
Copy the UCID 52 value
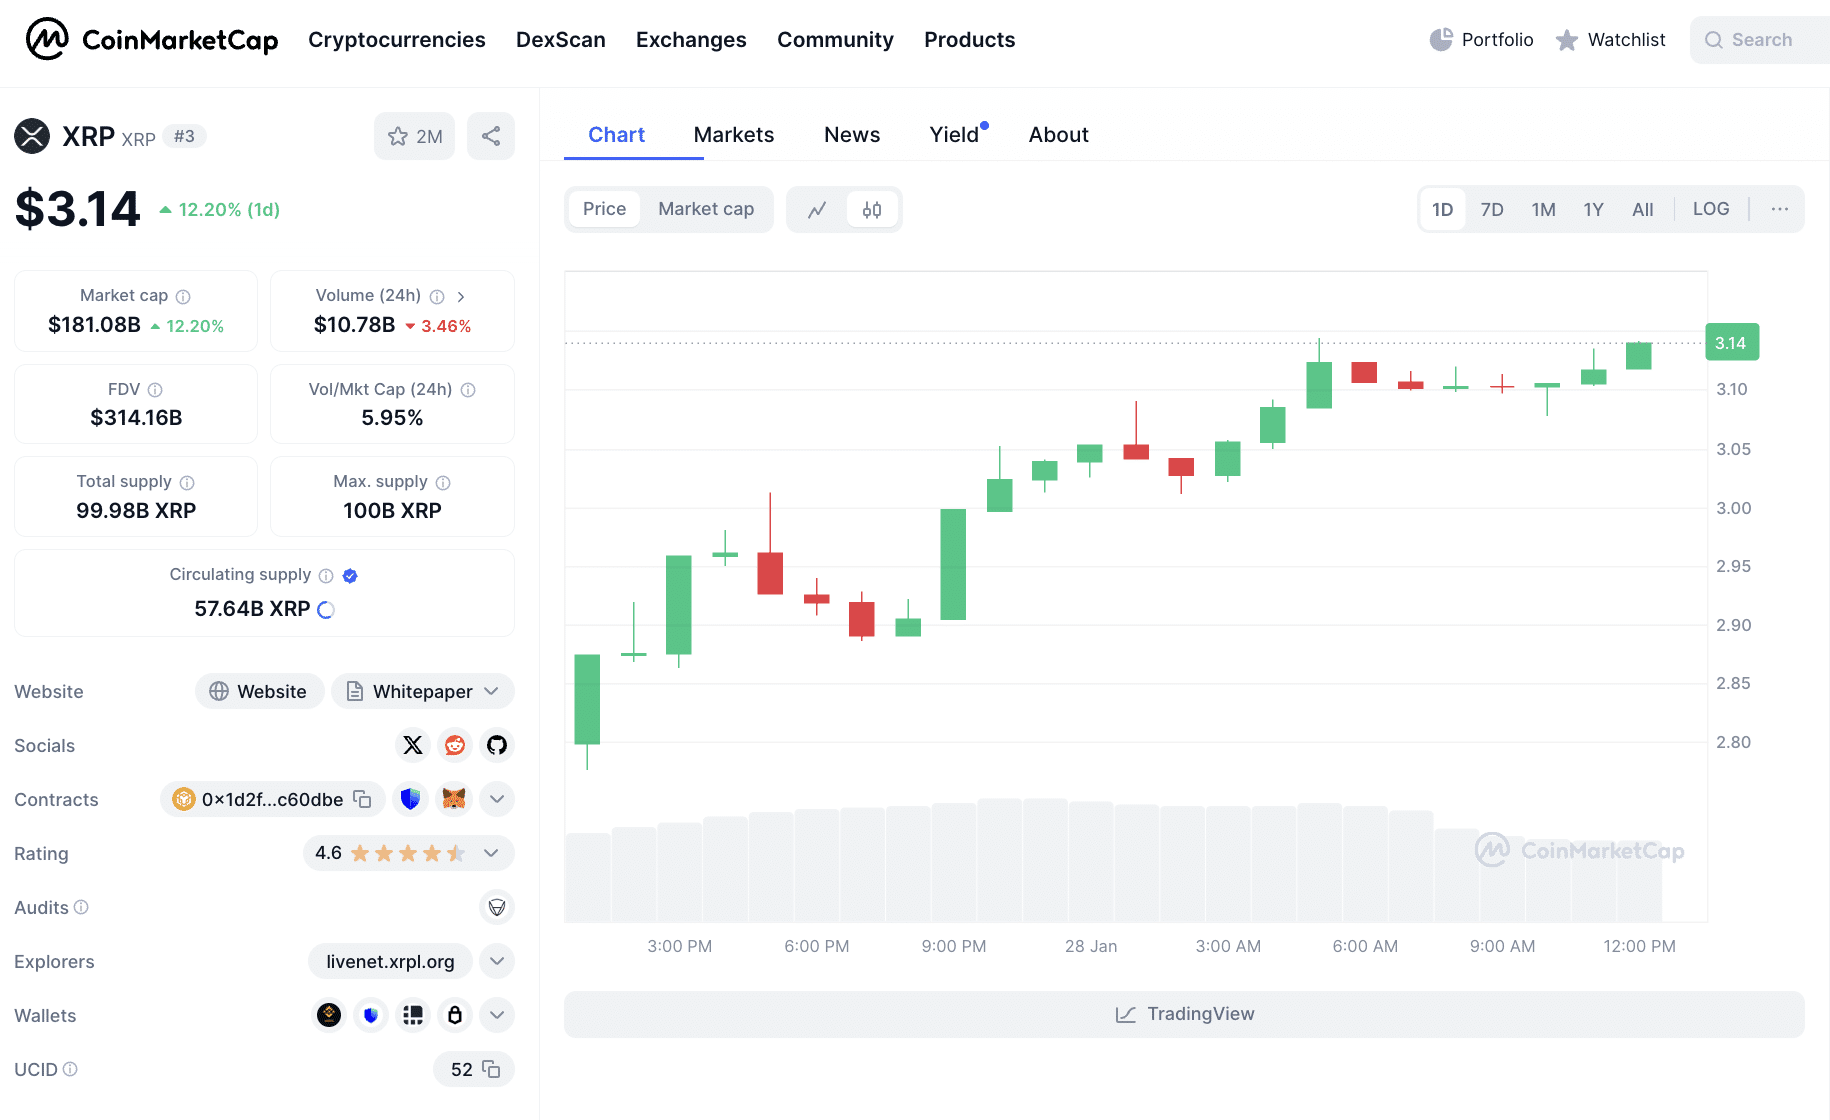tap(491, 1069)
